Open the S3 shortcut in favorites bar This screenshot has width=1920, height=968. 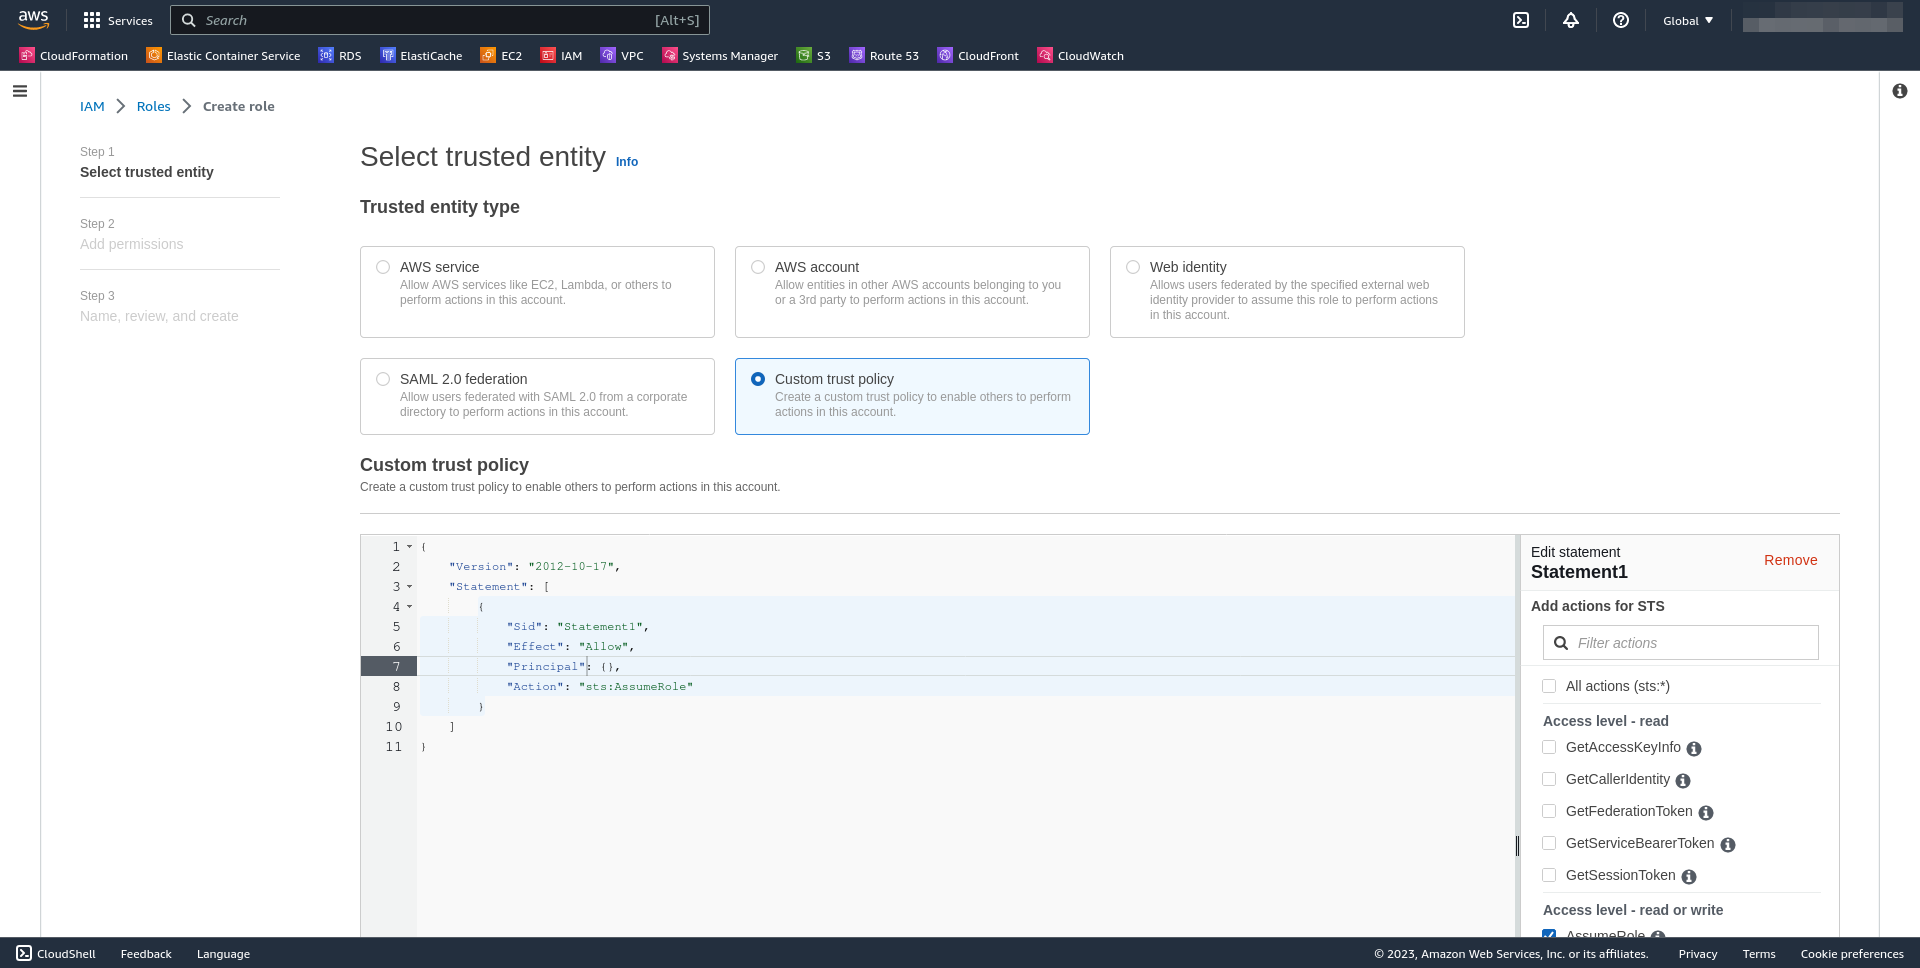(x=814, y=56)
